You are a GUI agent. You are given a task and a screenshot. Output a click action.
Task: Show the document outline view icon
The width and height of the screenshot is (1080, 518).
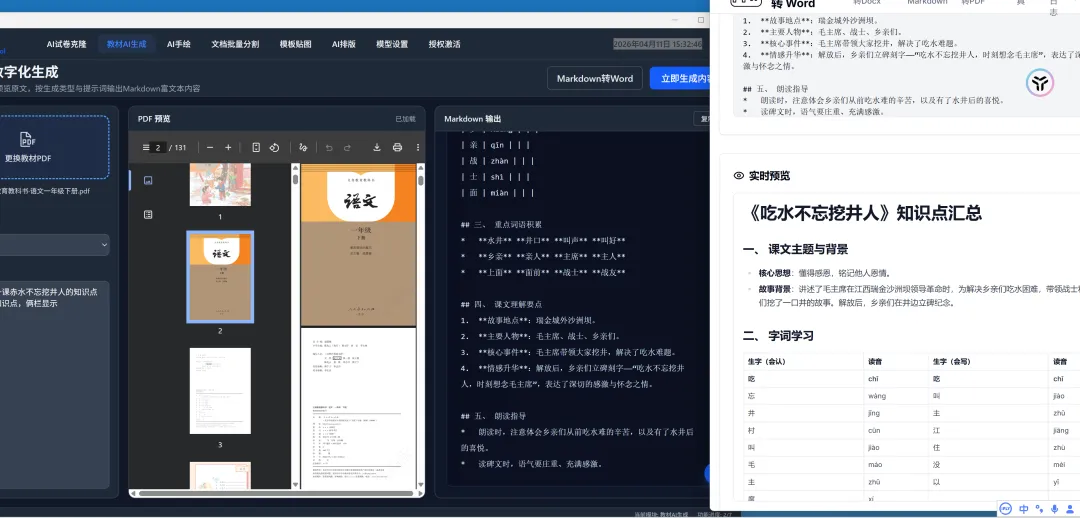(147, 215)
